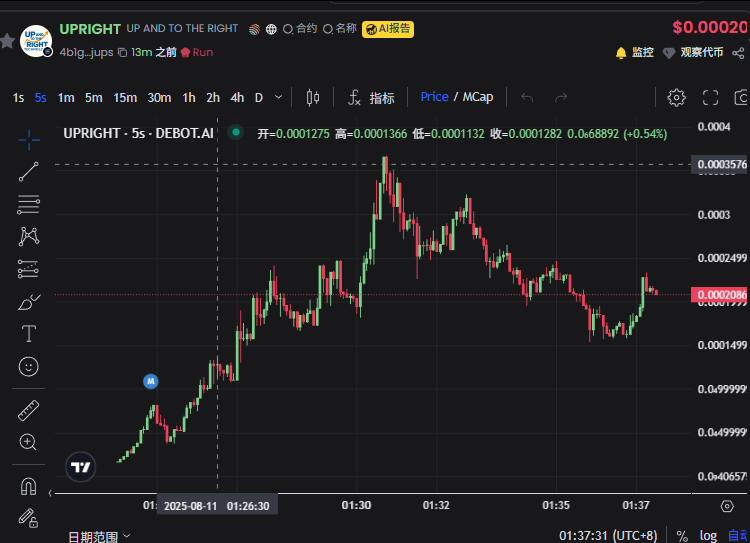
Task: Switch chart to 30m interval
Action: (159, 98)
